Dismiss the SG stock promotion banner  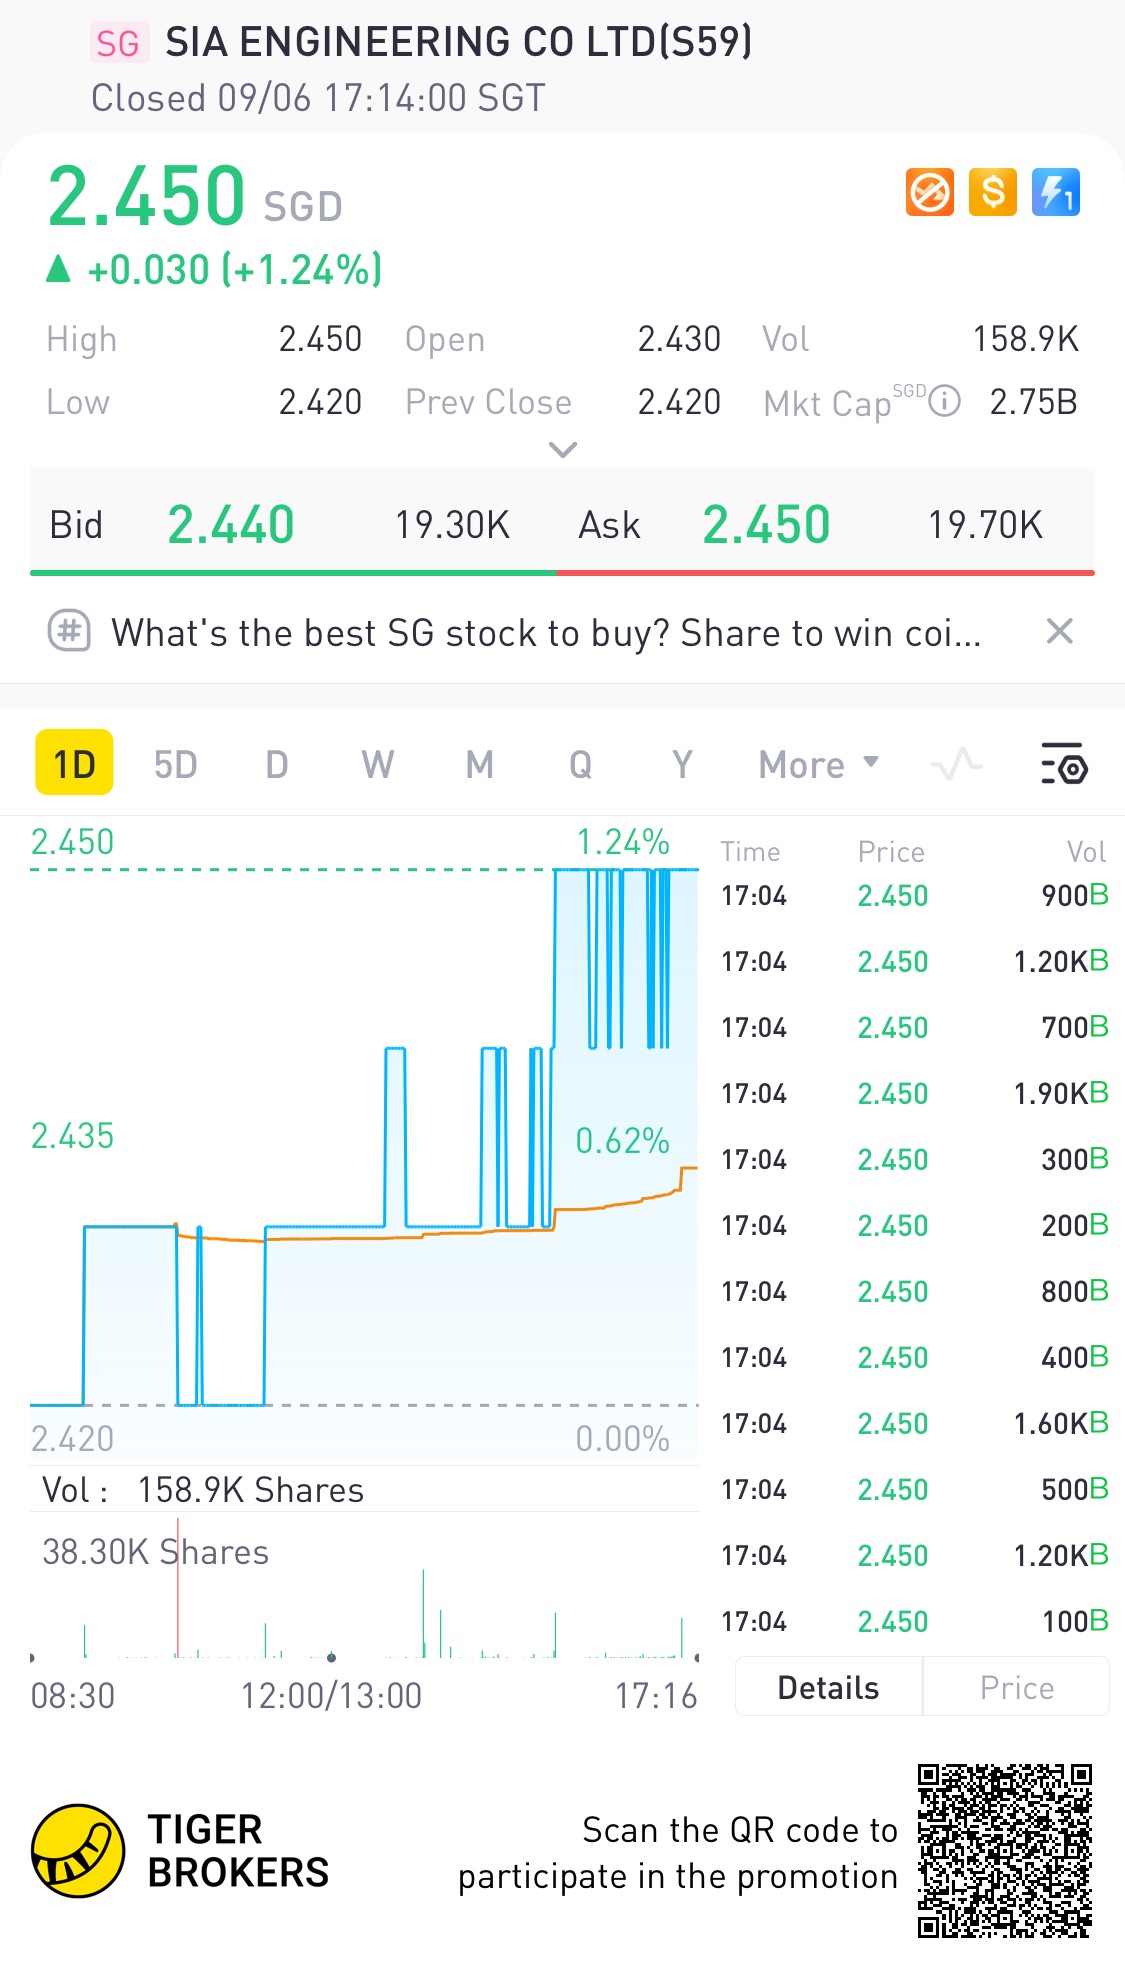click(1059, 631)
